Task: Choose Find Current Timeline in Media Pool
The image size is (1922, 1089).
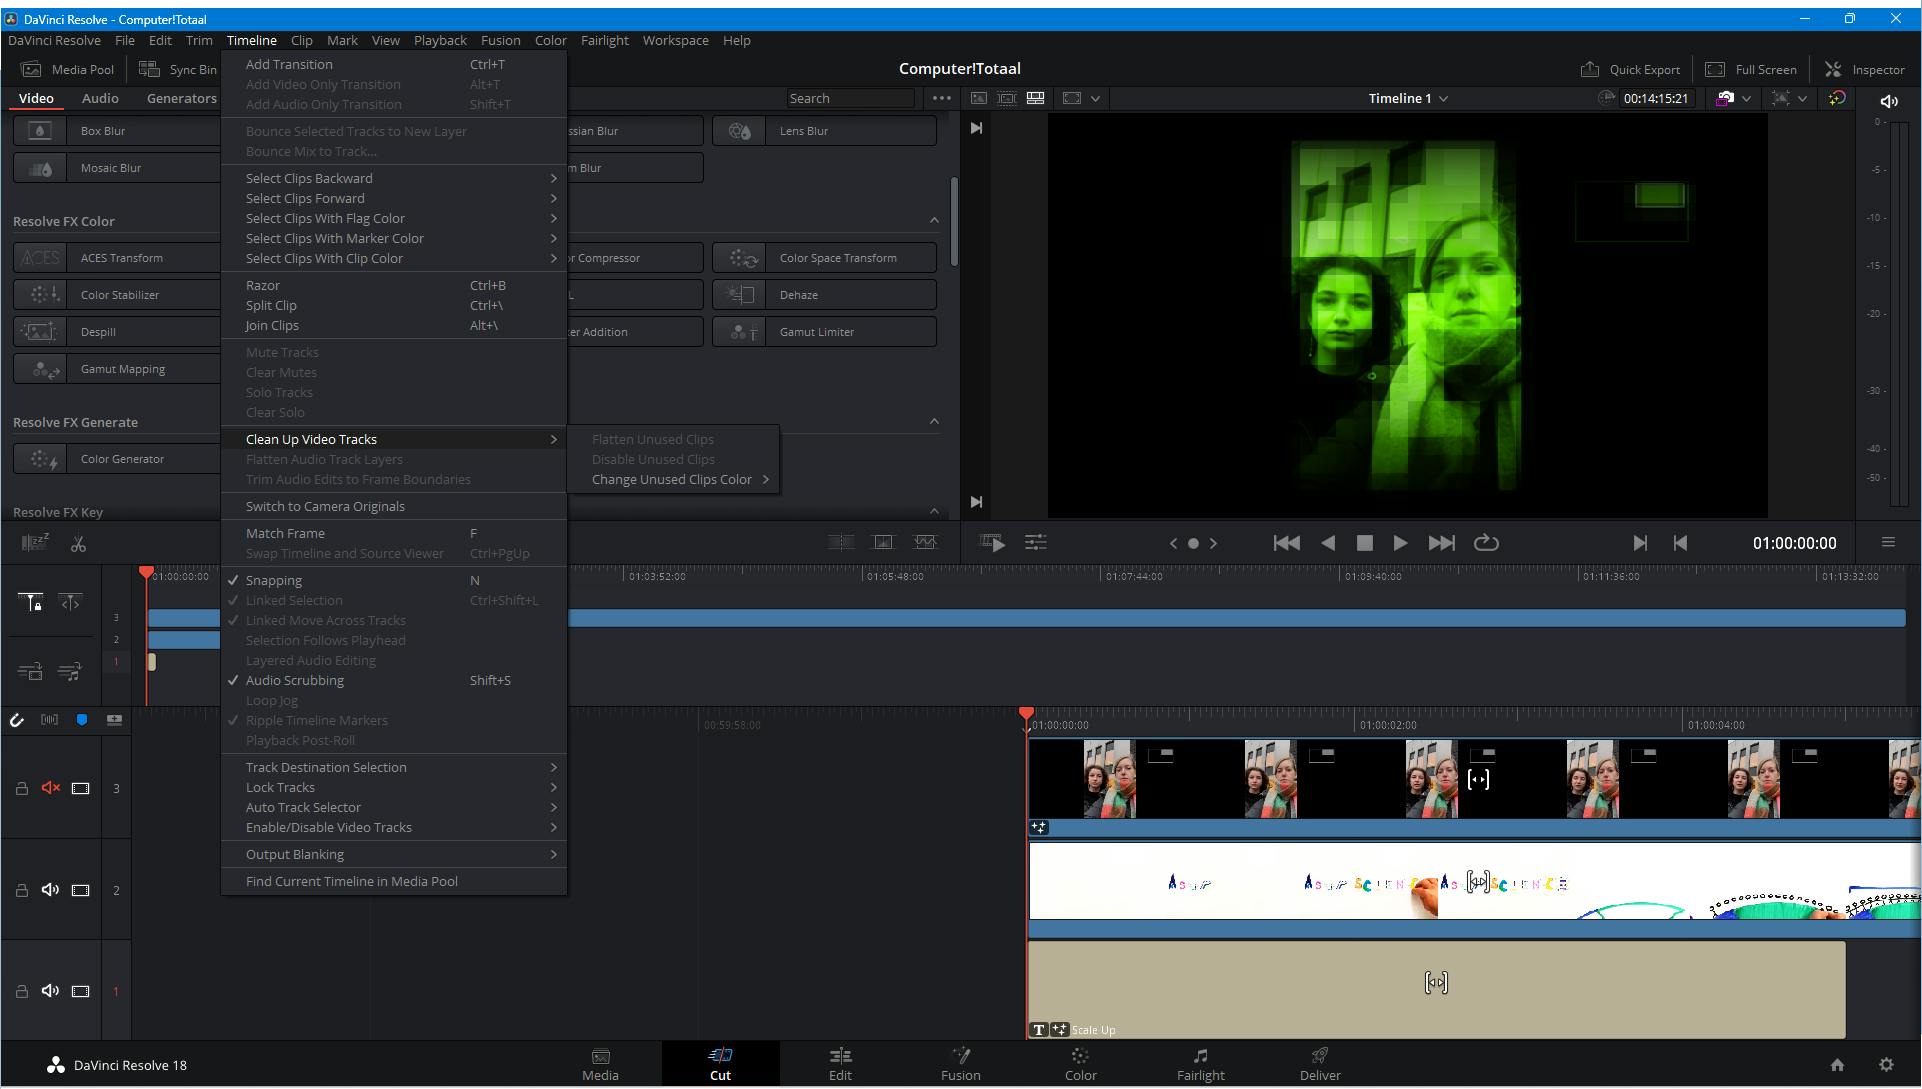Action: coord(351,882)
